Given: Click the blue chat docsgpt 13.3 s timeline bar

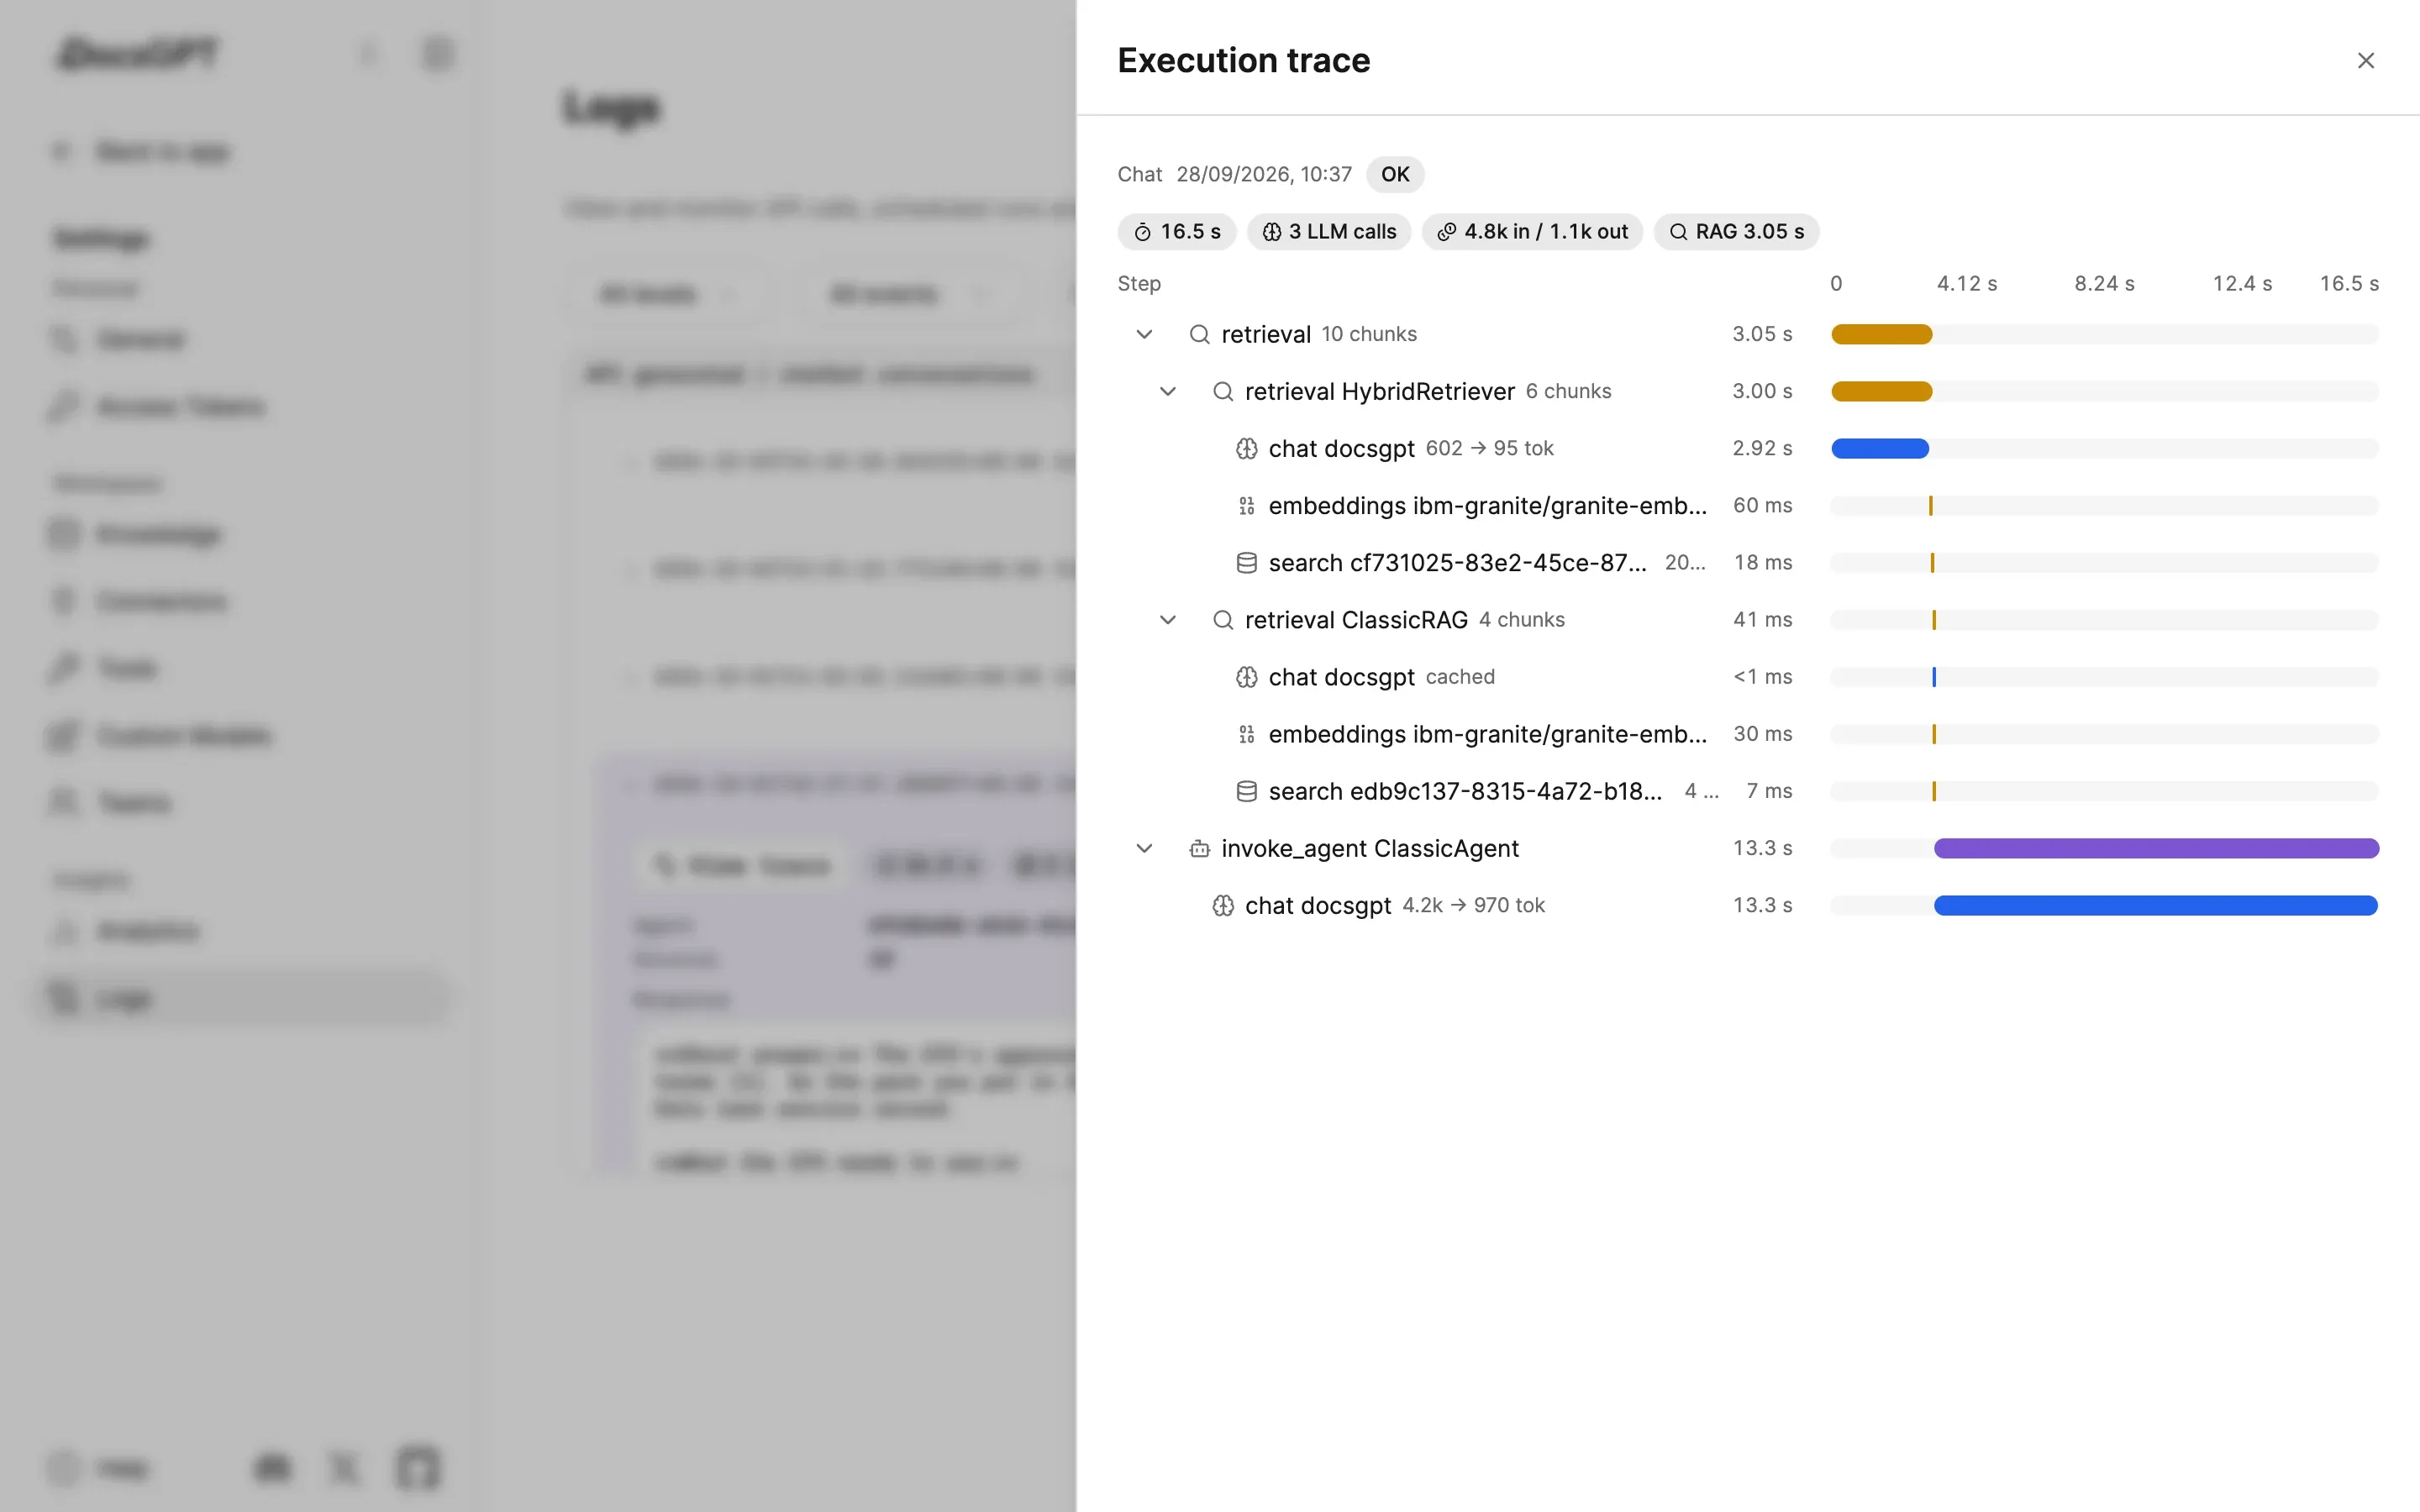Looking at the screenshot, I should click(x=2155, y=906).
